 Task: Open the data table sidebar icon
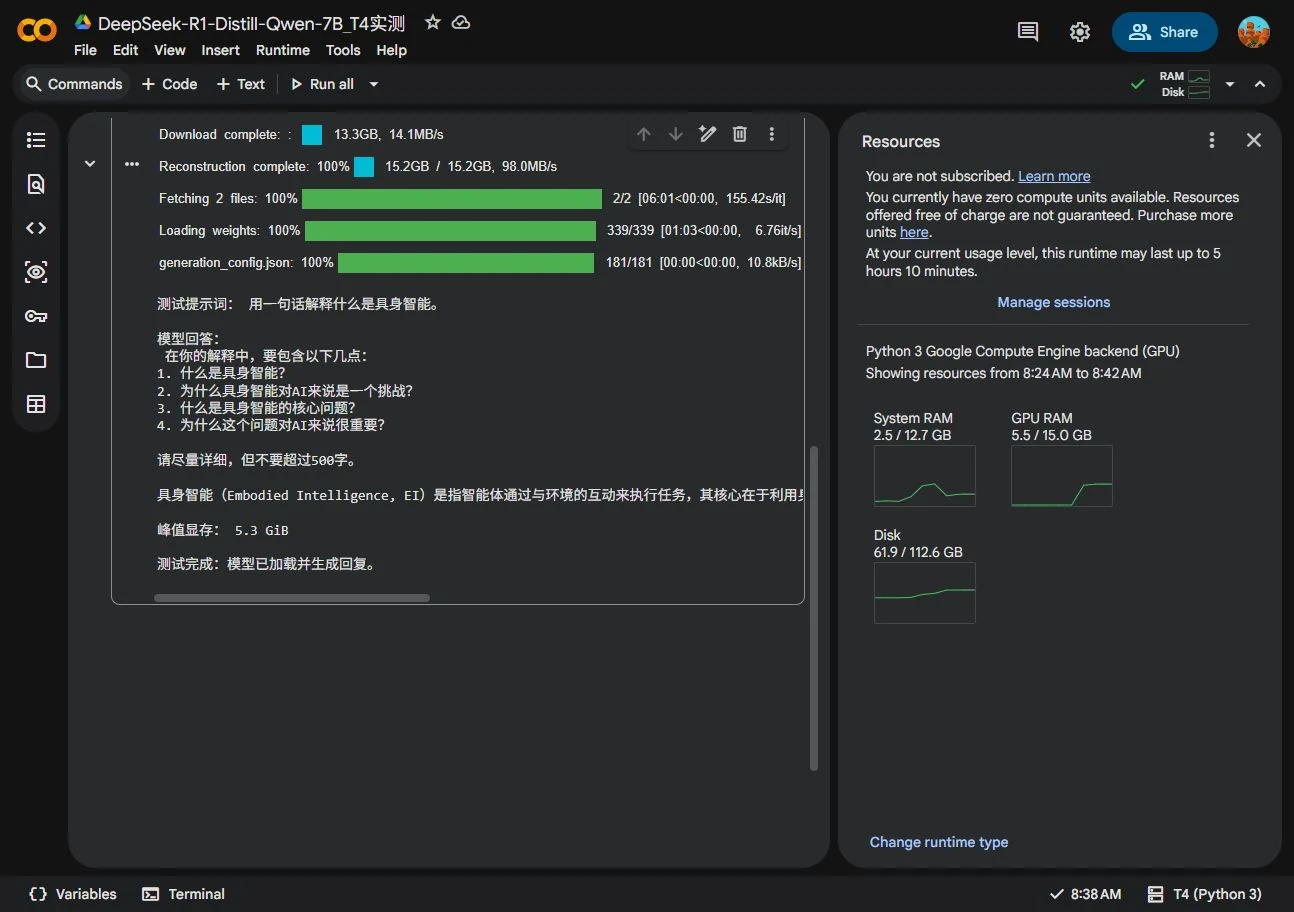click(x=36, y=404)
